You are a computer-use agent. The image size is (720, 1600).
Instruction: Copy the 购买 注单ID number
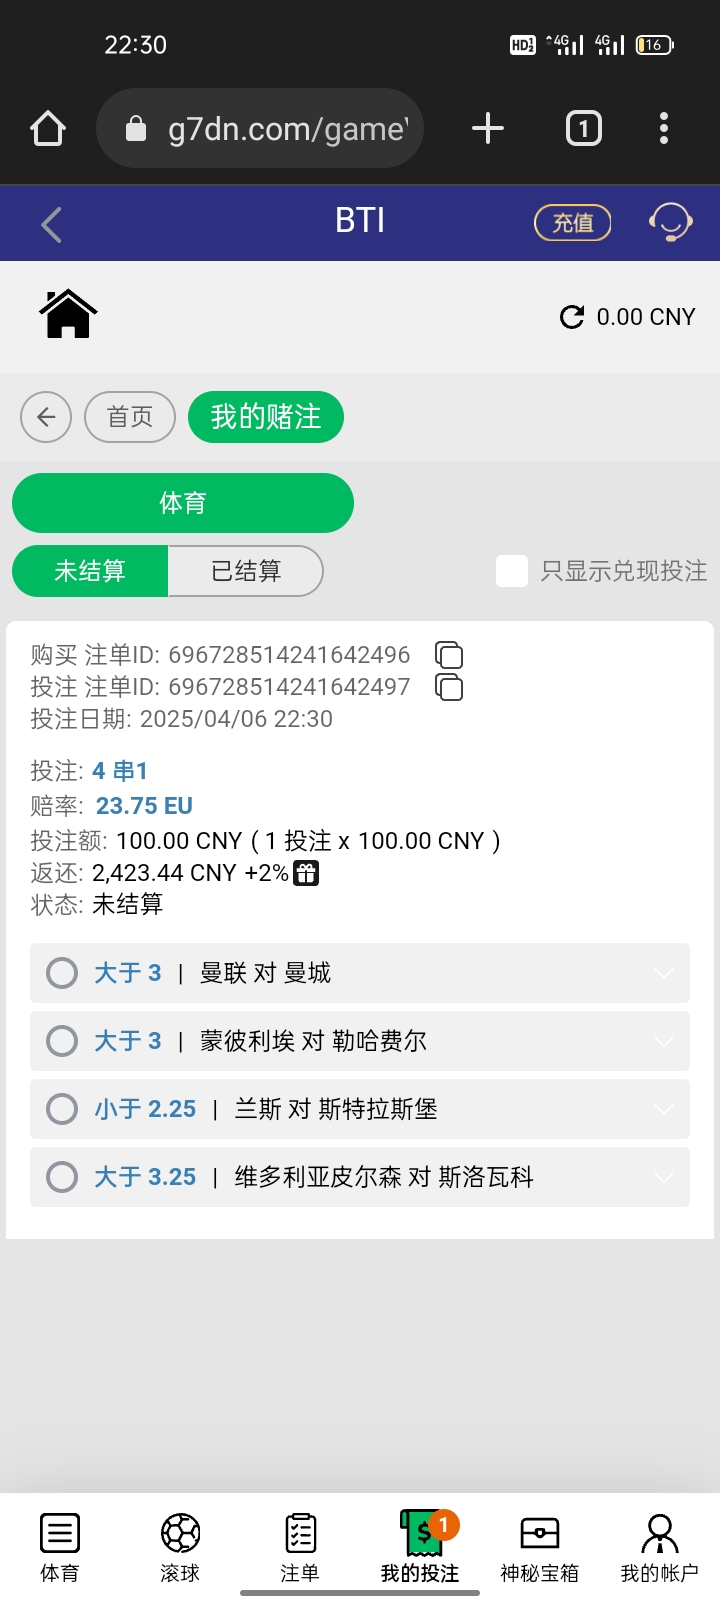click(449, 655)
